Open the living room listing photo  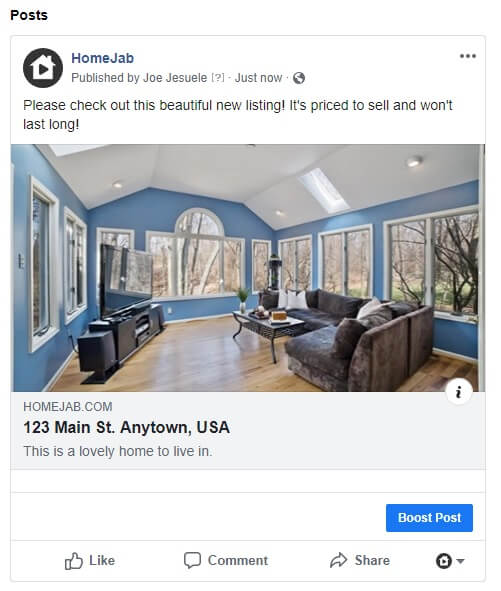pos(248,268)
